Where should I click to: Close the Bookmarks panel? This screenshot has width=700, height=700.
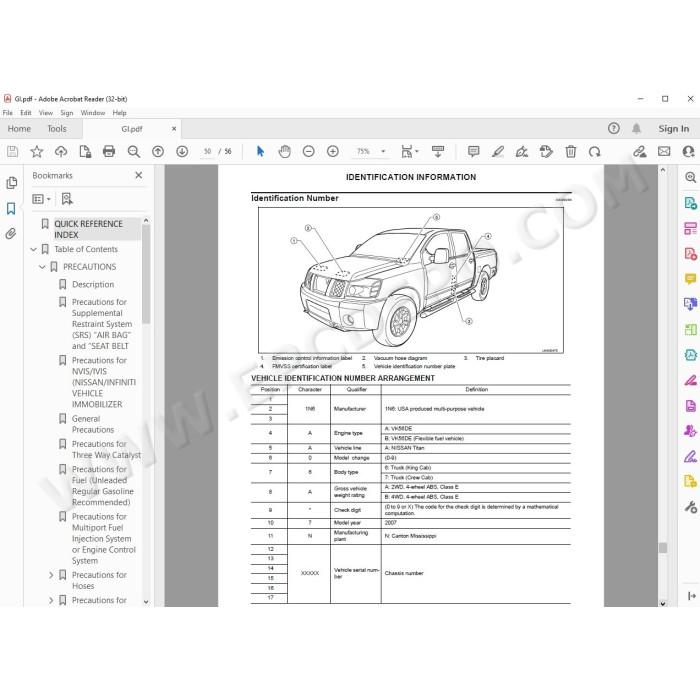click(x=139, y=175)
